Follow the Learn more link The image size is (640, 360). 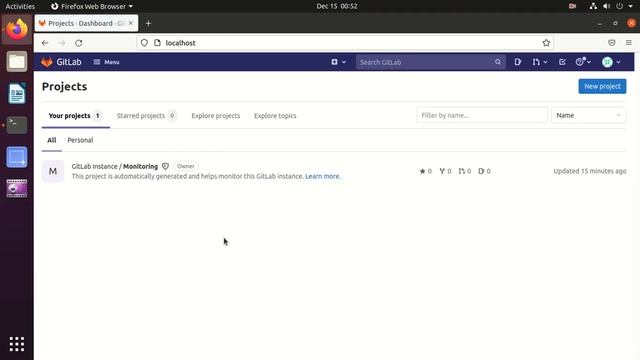tap(322, 176)
